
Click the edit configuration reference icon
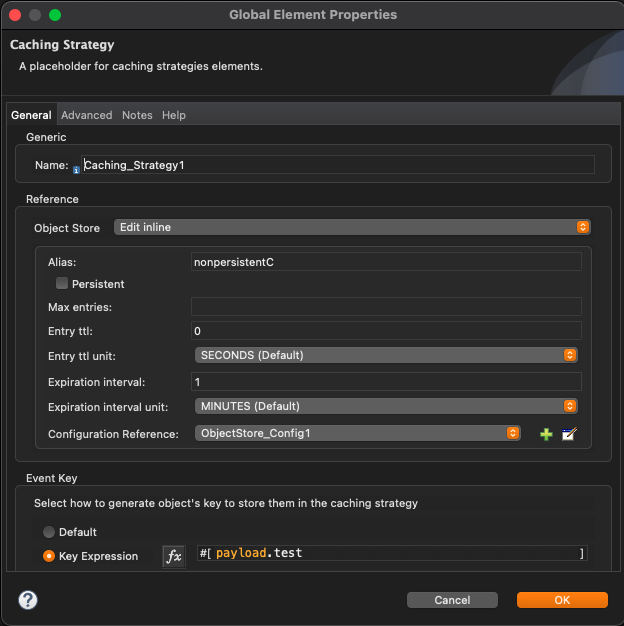tap(570, 434)
